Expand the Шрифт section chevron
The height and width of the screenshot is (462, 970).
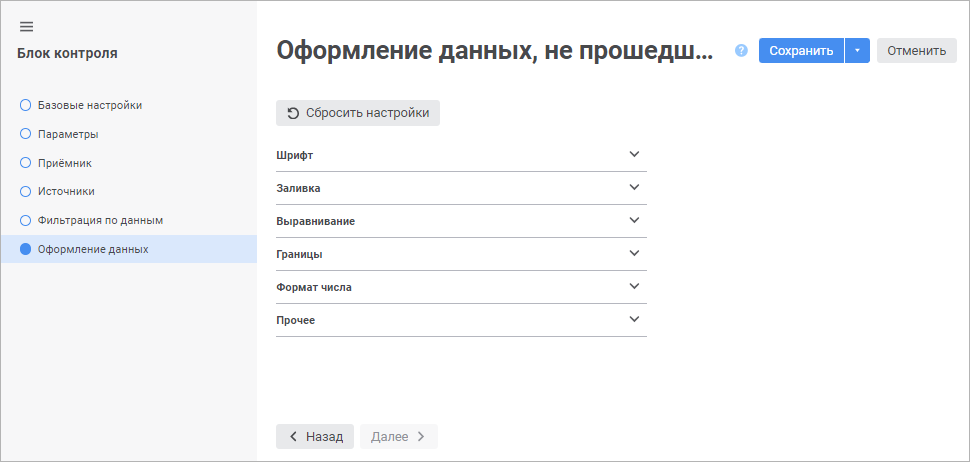(633, 154)
